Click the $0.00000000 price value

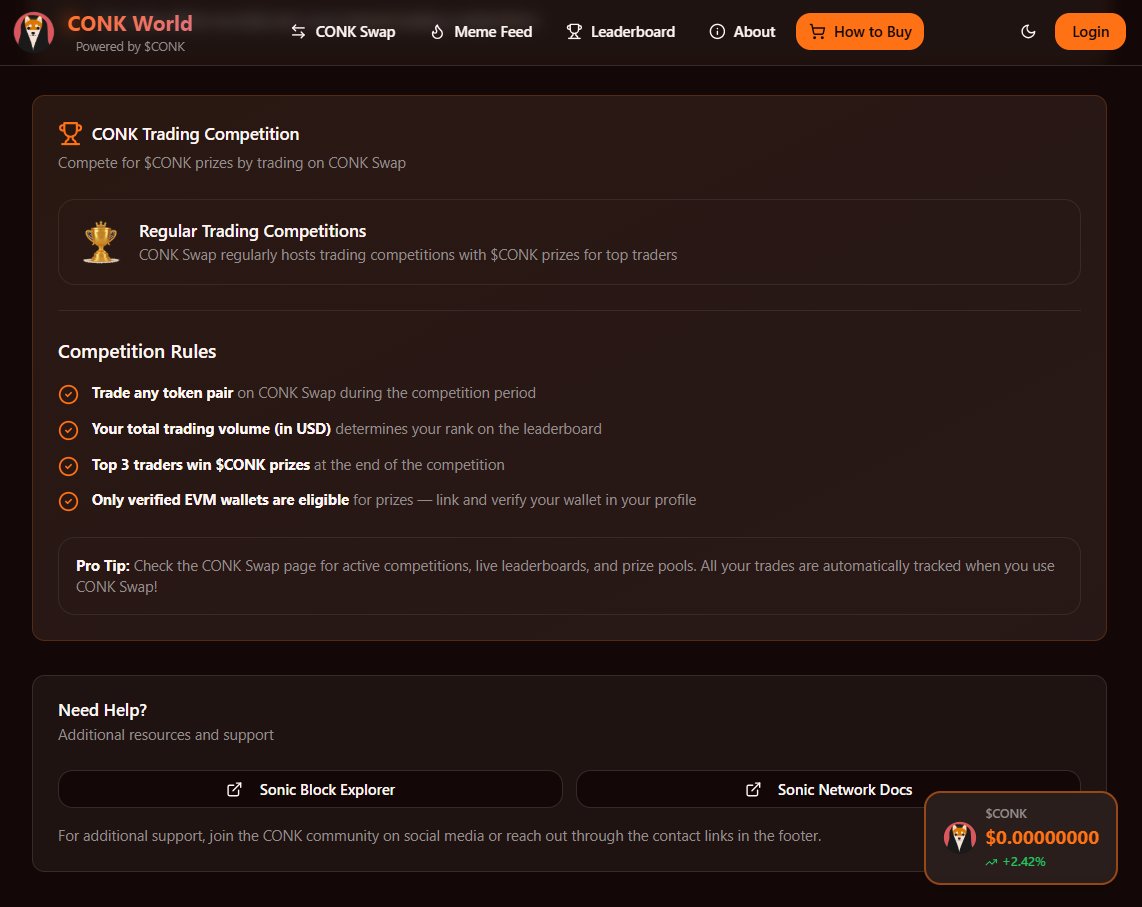click(1041, 838)
